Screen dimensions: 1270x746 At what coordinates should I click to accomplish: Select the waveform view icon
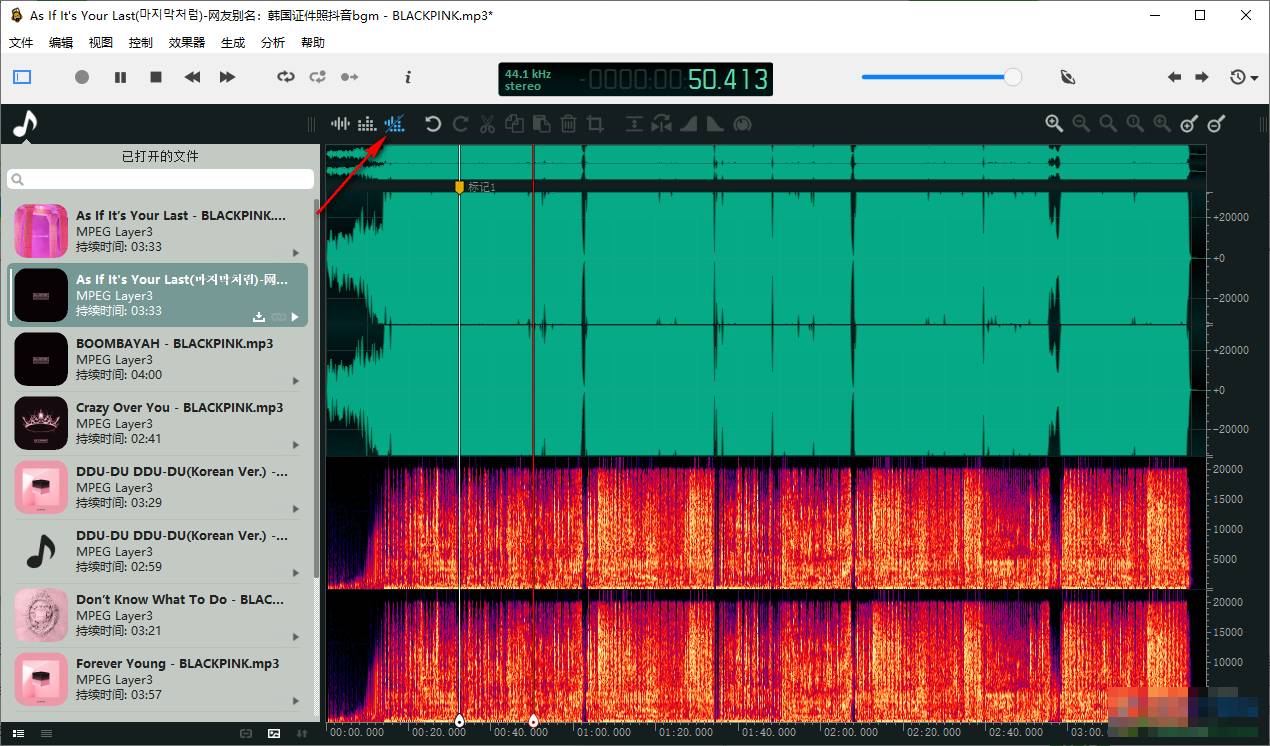(x=340, y=123)
